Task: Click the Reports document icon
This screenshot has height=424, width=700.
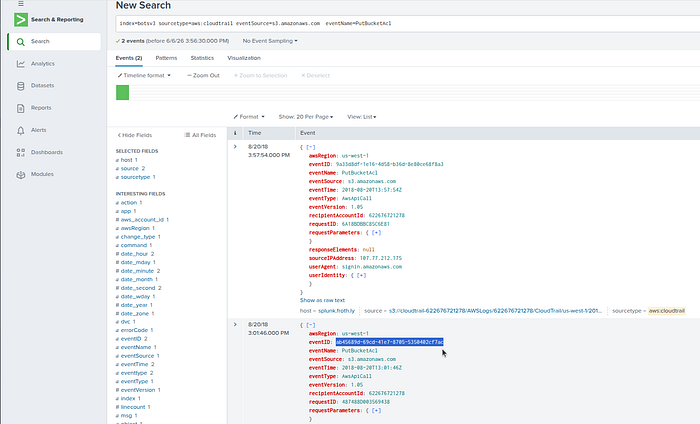Action: click(x=21, y=108)
